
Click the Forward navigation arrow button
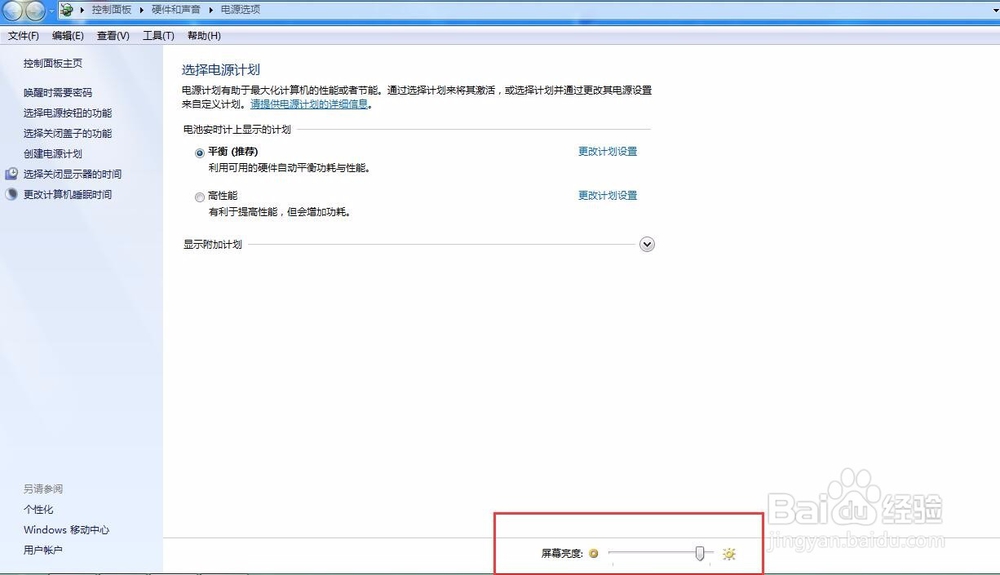point(35,10)
